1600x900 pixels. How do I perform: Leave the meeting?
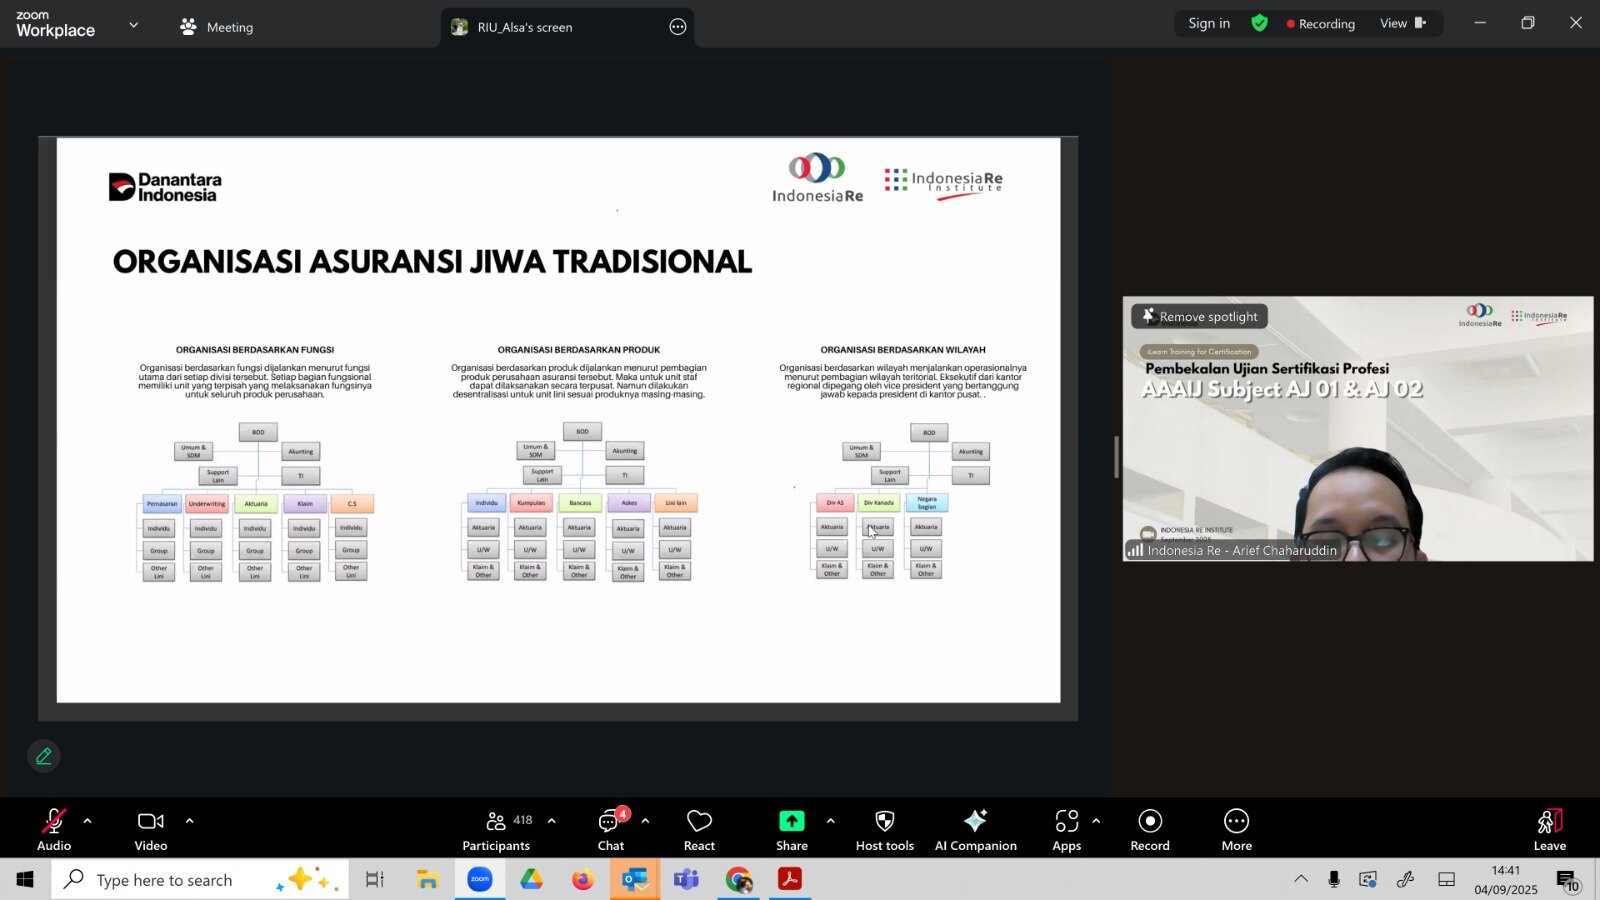[x=1549, y=830]
